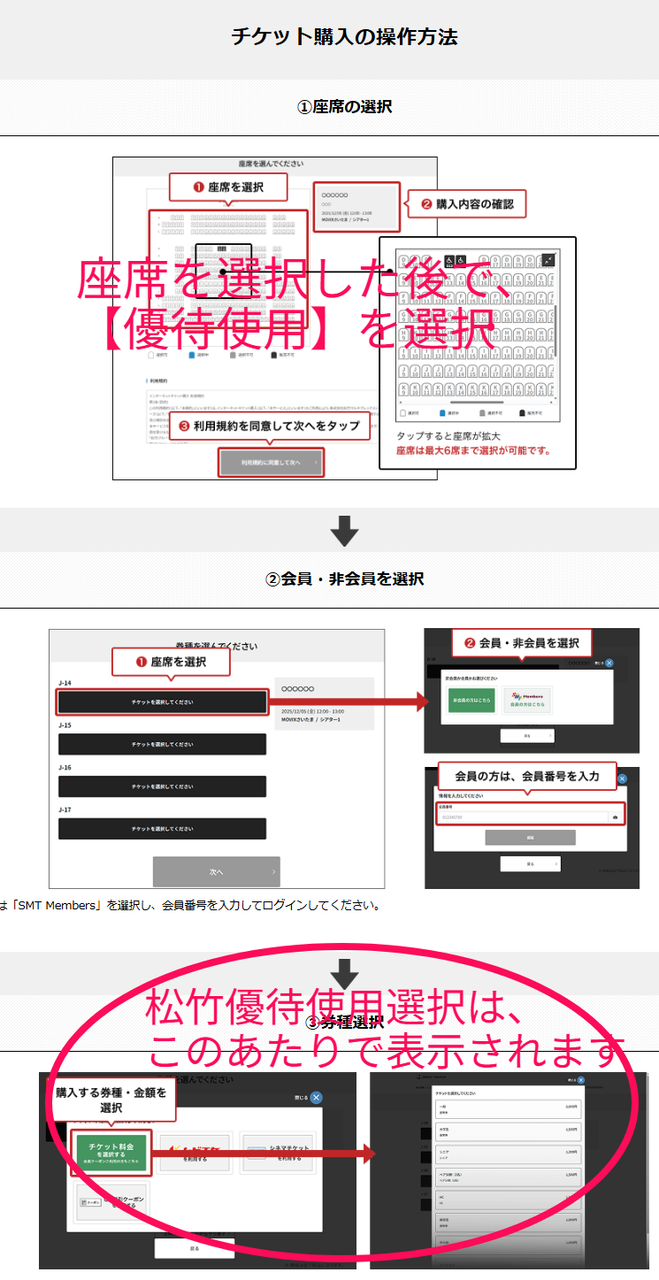Select the green チケット料金 button

(109, 1151)
